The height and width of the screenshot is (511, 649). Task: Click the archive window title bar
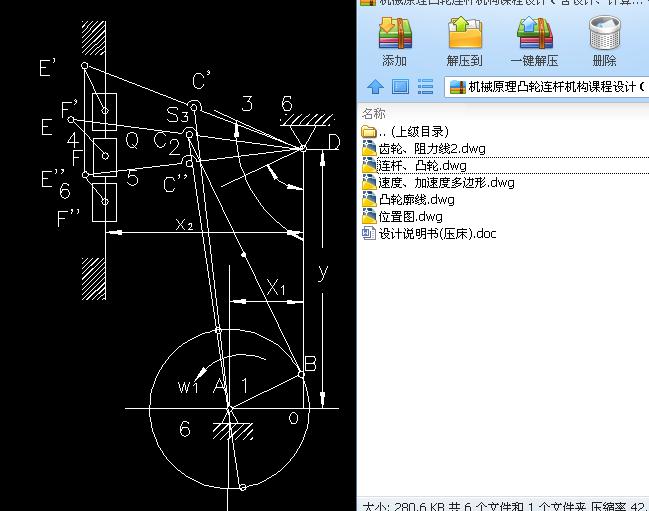500,5
